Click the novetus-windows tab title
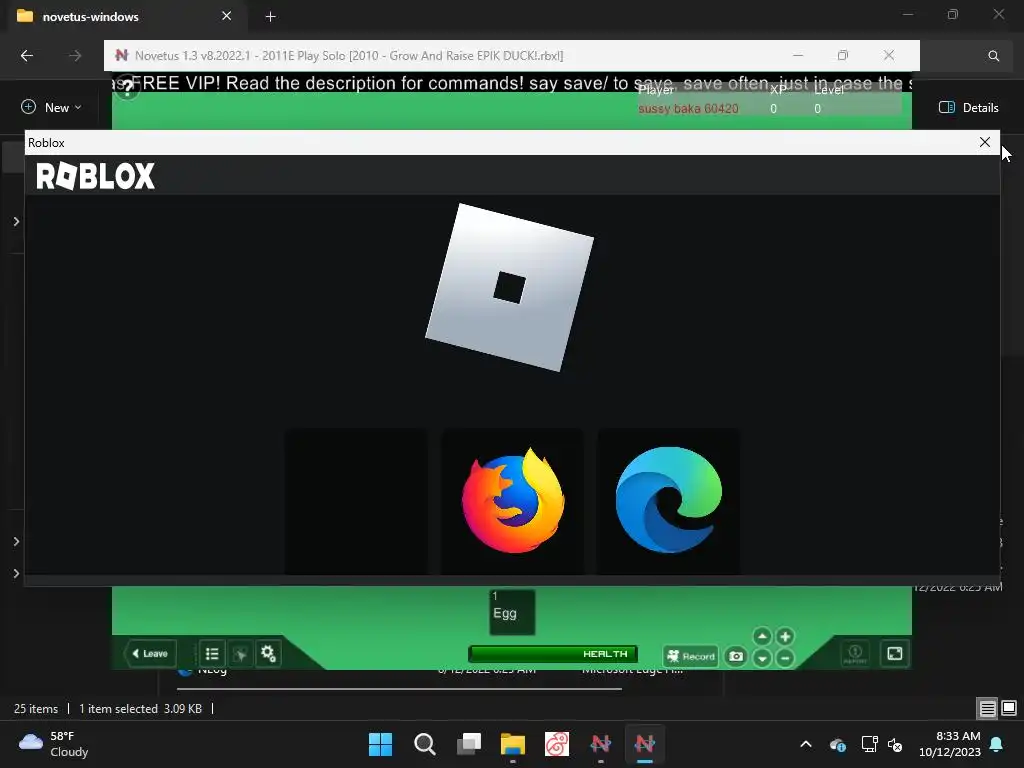Viewport: 1024px width, 768px height. [x=91, y=17]
